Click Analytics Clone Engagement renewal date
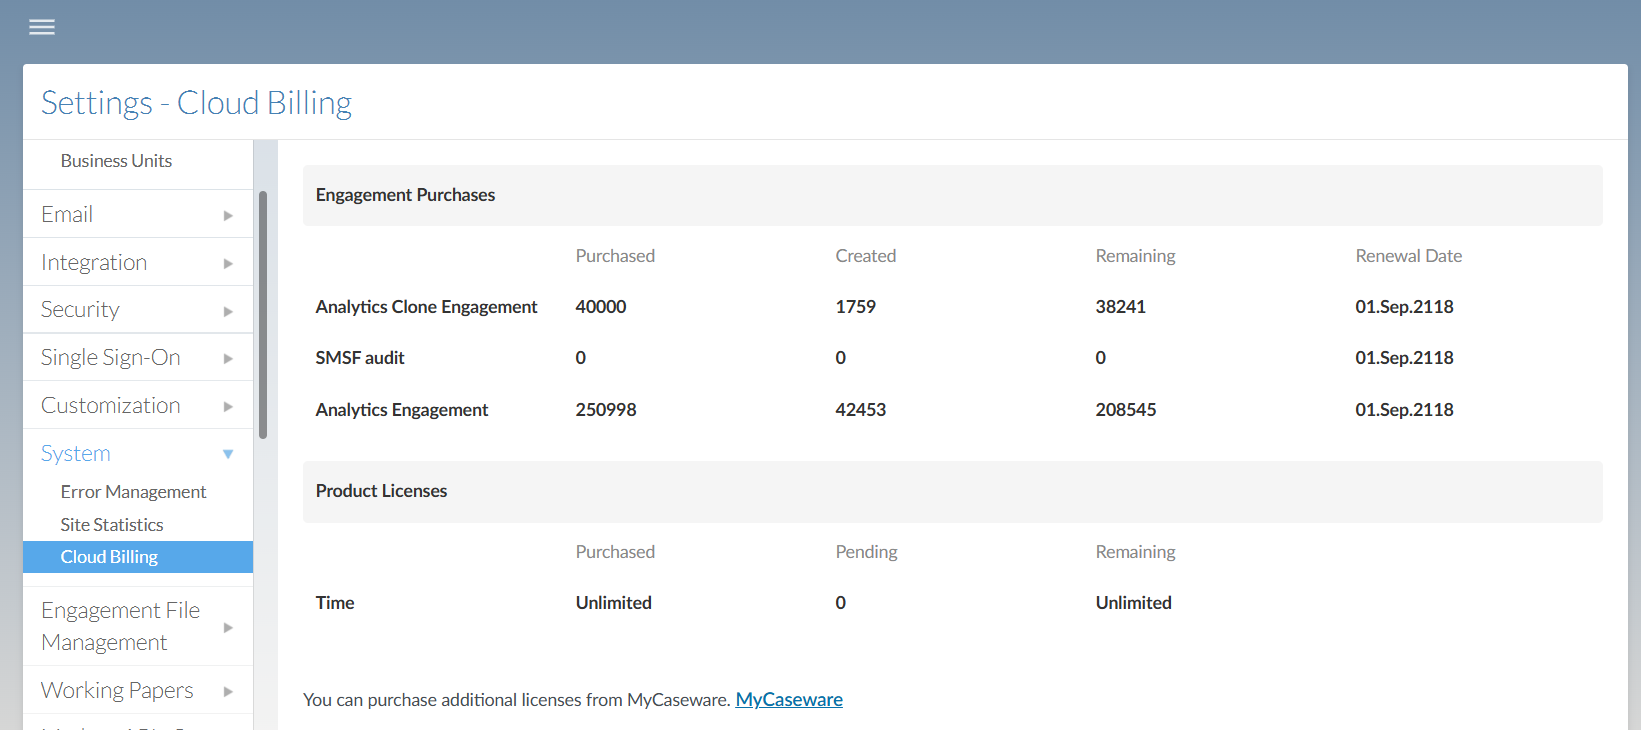The height and width of the screenshot is (730, 1641). (1405, 307)
